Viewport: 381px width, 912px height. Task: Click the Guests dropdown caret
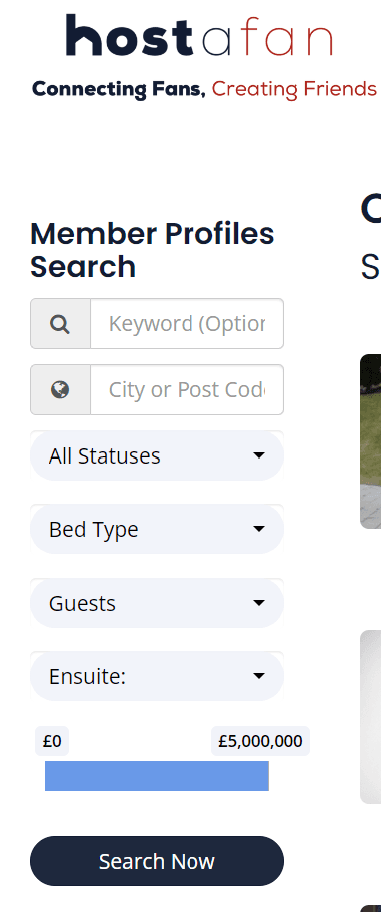pos(259,603)
